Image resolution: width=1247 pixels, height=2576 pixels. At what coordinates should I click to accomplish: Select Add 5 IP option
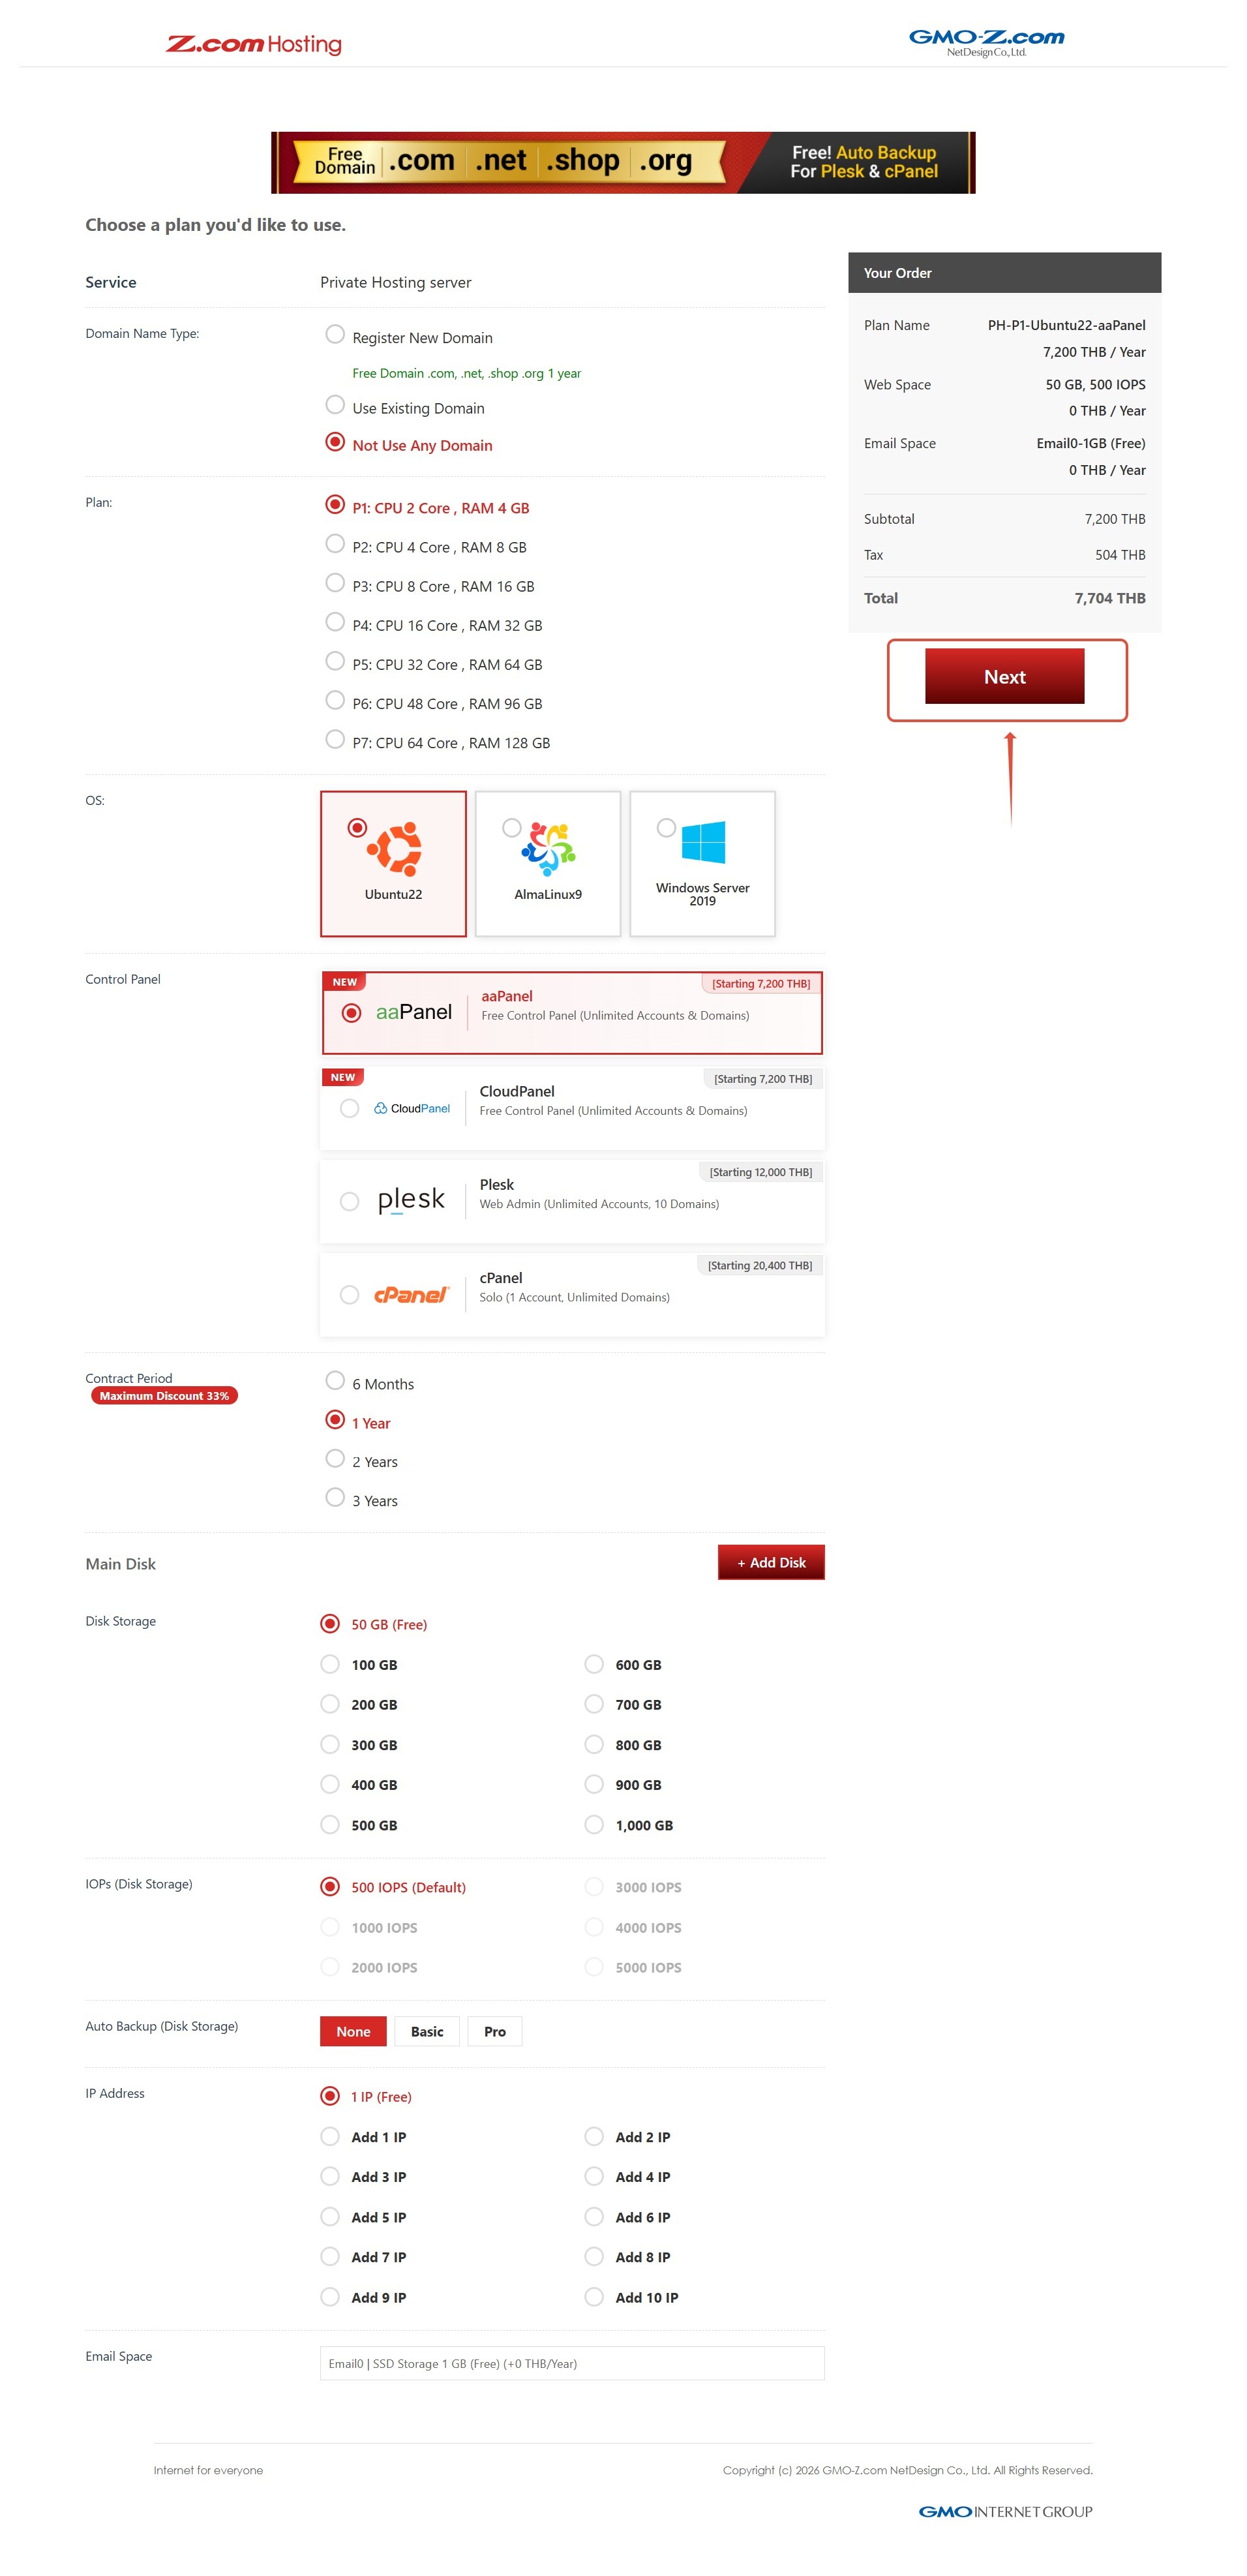pos(330,2217)
